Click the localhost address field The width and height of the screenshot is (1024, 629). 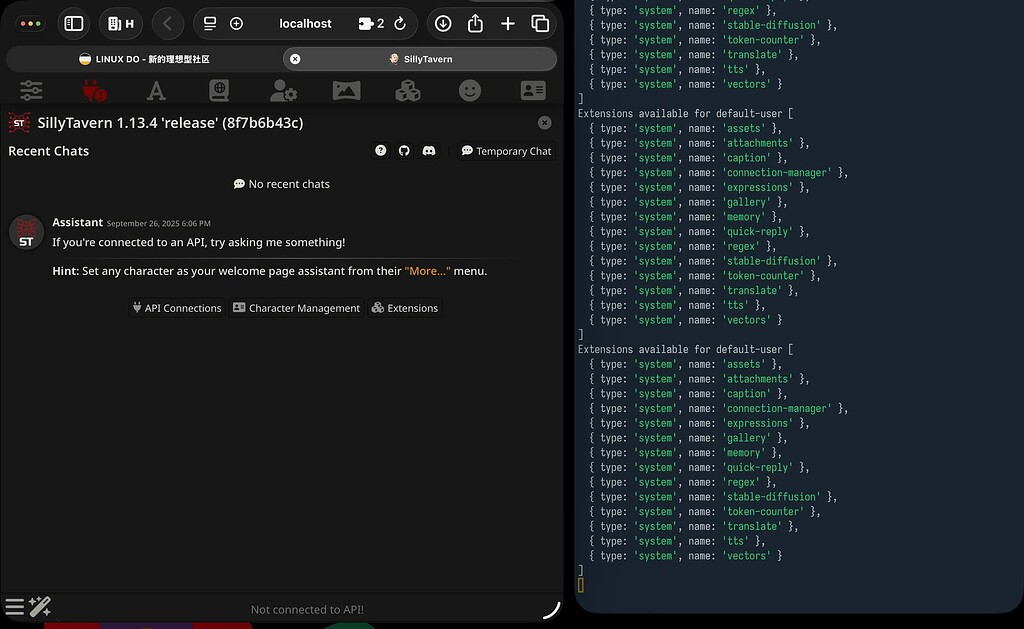305,24
